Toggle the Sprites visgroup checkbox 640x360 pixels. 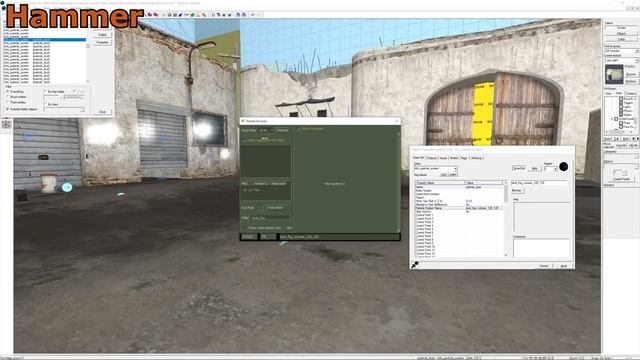click(x=621, y=114)
